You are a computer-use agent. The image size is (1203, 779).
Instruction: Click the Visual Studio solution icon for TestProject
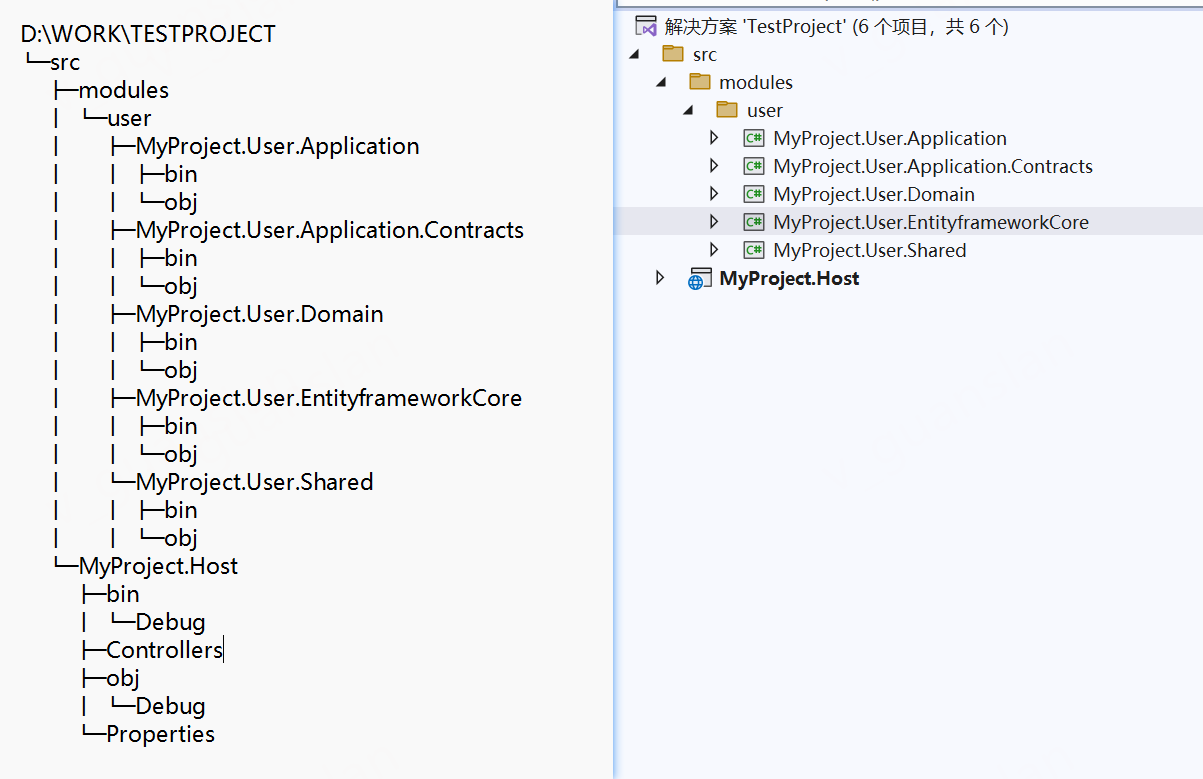(x=645, y=26)
